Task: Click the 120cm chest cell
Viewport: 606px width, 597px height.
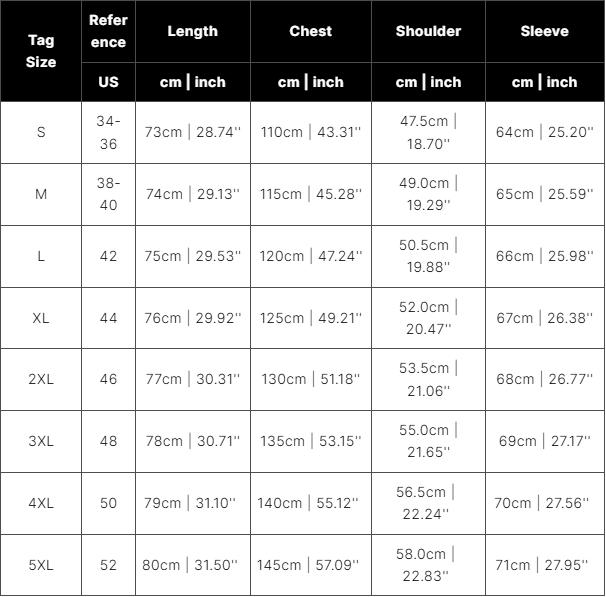Action: click(x=310, y=256)
